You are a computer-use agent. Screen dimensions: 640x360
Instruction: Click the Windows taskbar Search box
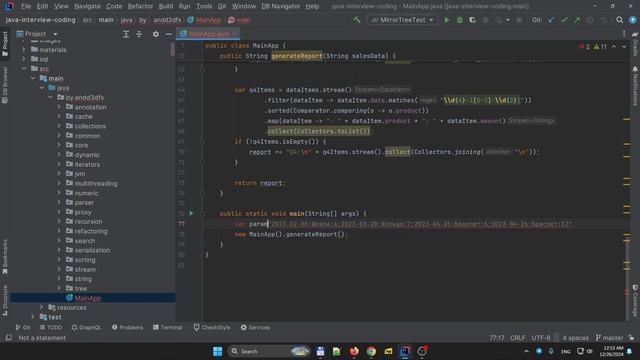pyautogui.click(x=268, y=351)
